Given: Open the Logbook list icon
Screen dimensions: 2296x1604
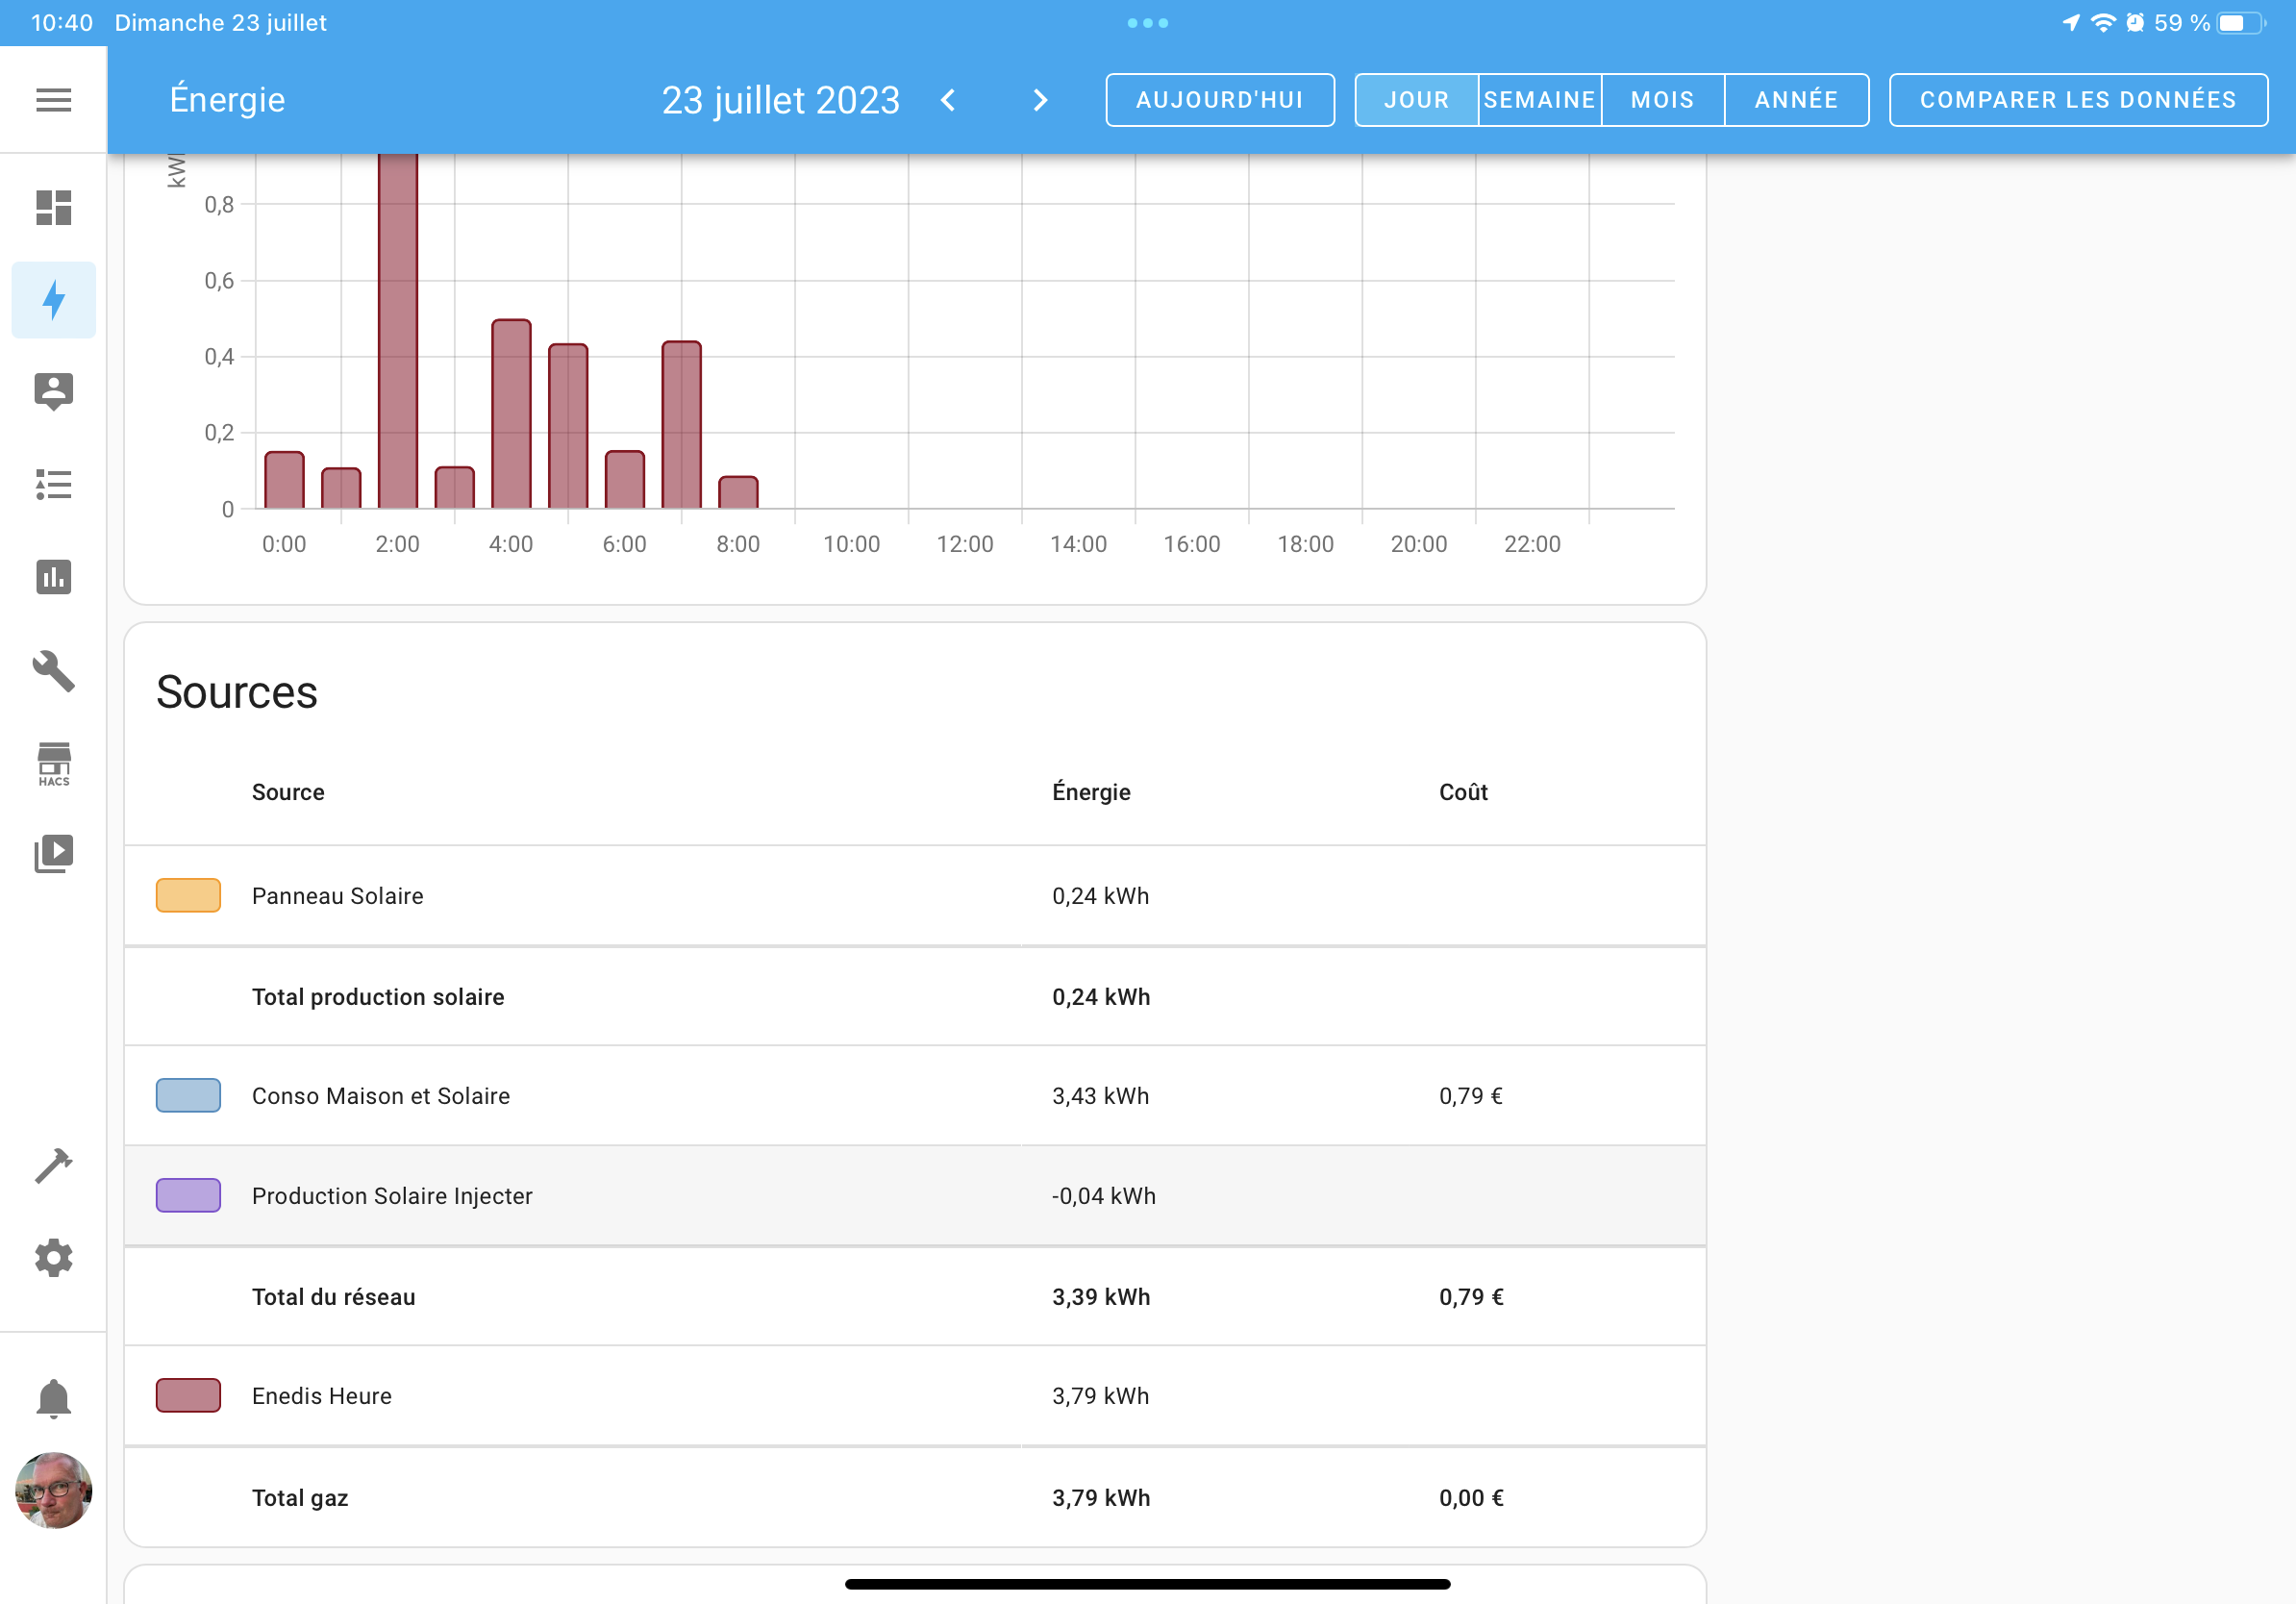Looking at the screenshot, I should (x=53, y=485).
